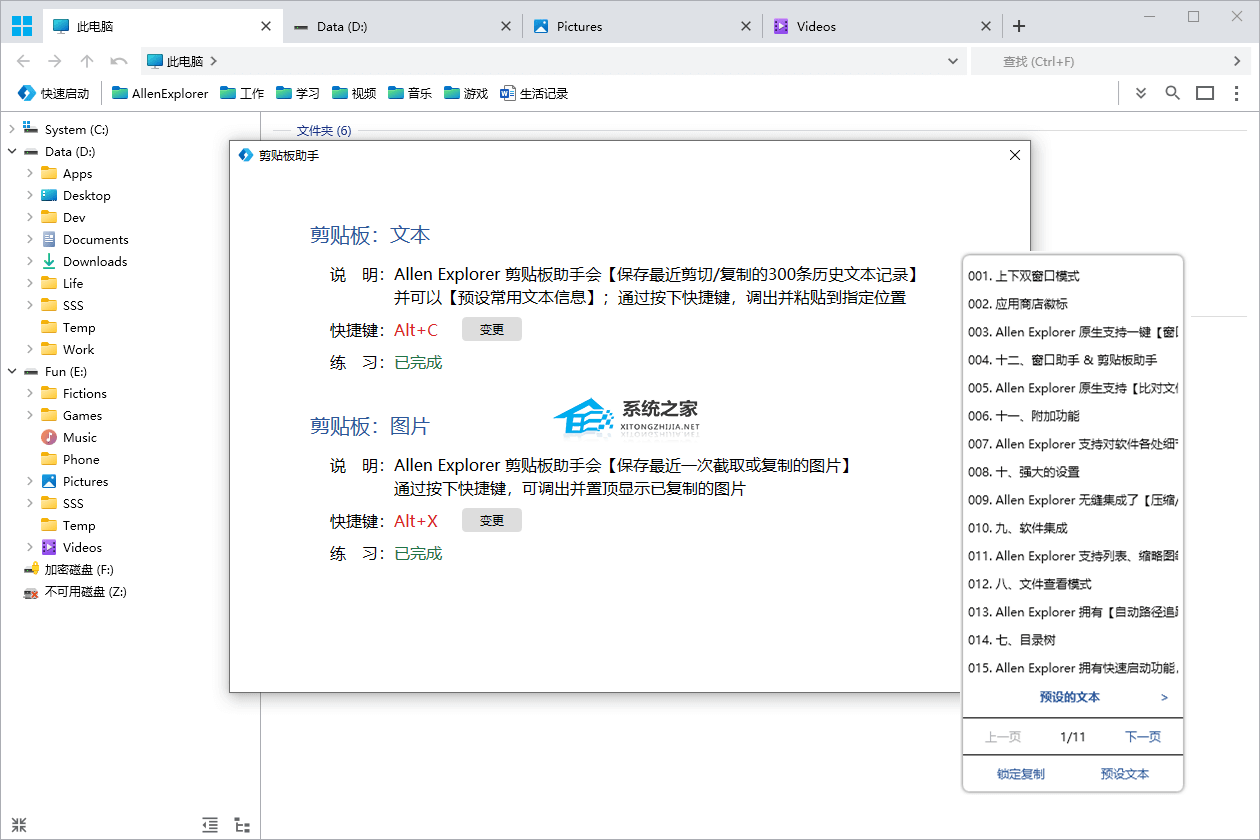Click the tree structure icon at sidebar bottom
Screen dimensions: 1260x840
242,825
